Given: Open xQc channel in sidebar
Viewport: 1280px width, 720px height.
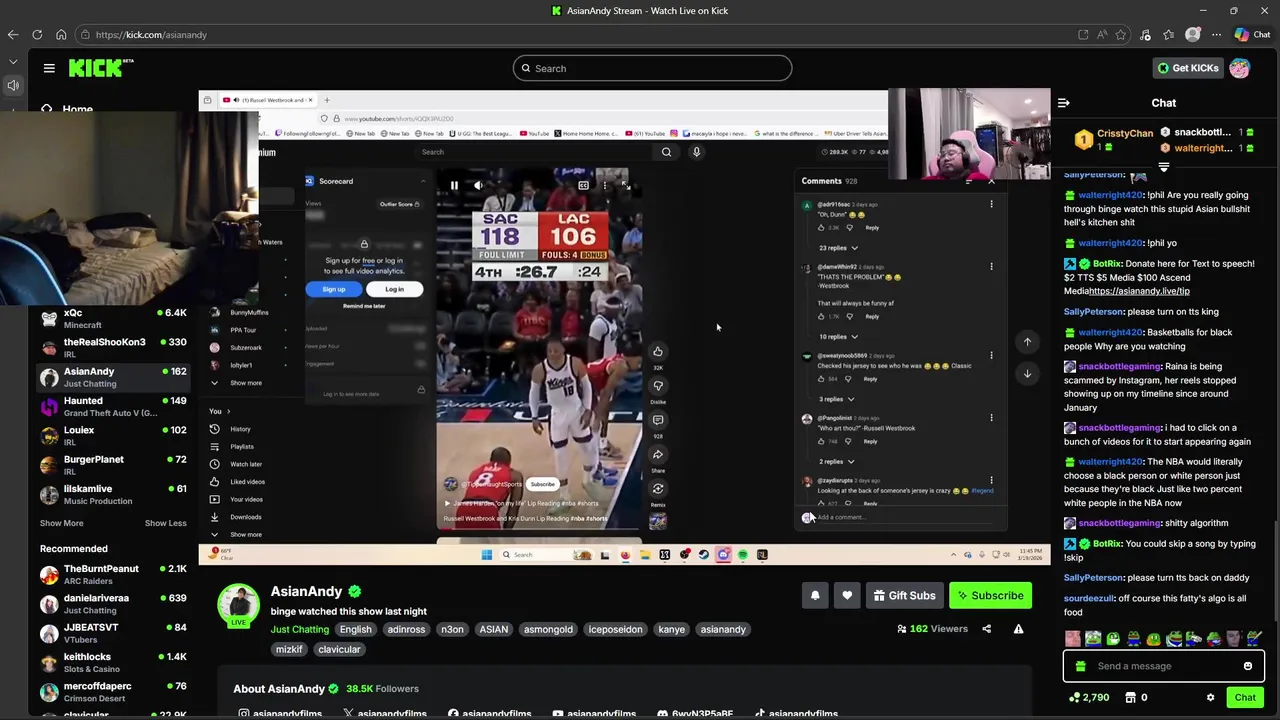Looking at the screenshot, I should 113,318.
